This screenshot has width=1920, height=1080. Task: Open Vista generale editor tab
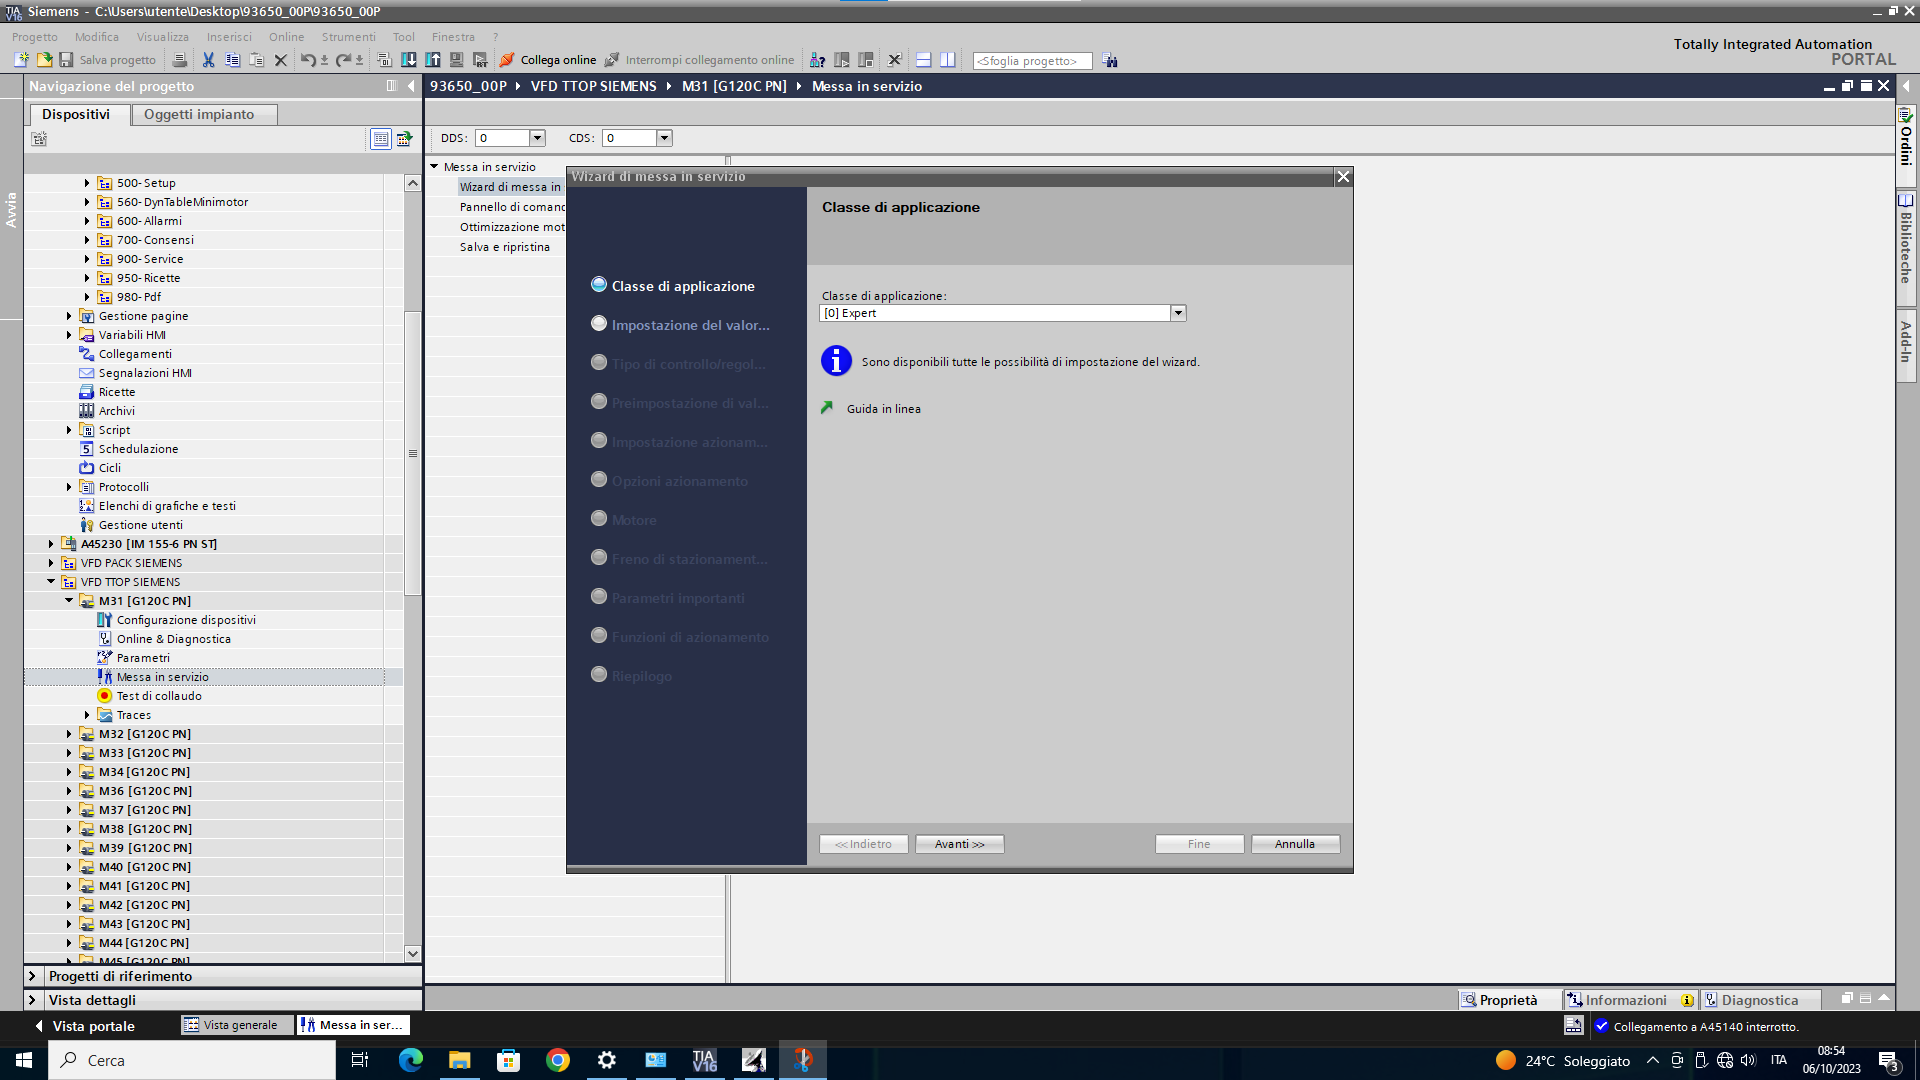[x=237, y=1025]
